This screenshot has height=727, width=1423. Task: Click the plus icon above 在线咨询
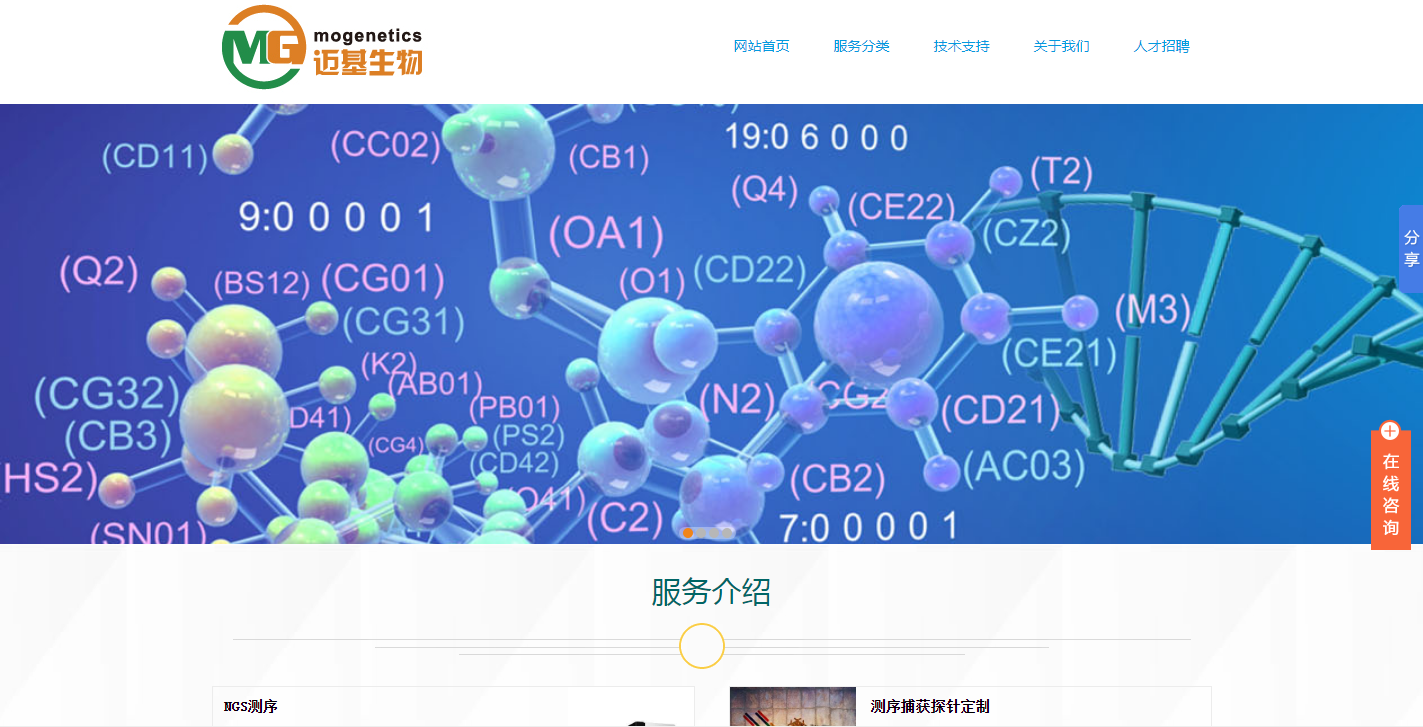point(1389,431)
